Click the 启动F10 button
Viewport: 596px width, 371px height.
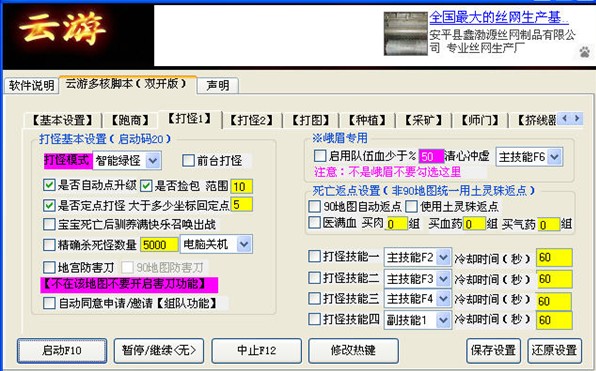(x=62, y=350)
